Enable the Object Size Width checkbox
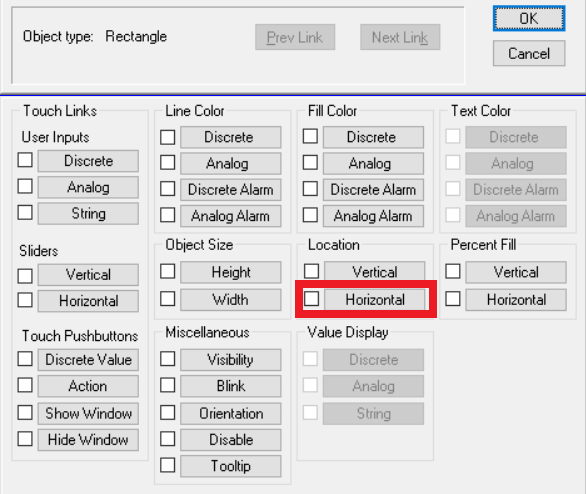The width and height of the screenshot is (586, 494). point(167,299)
